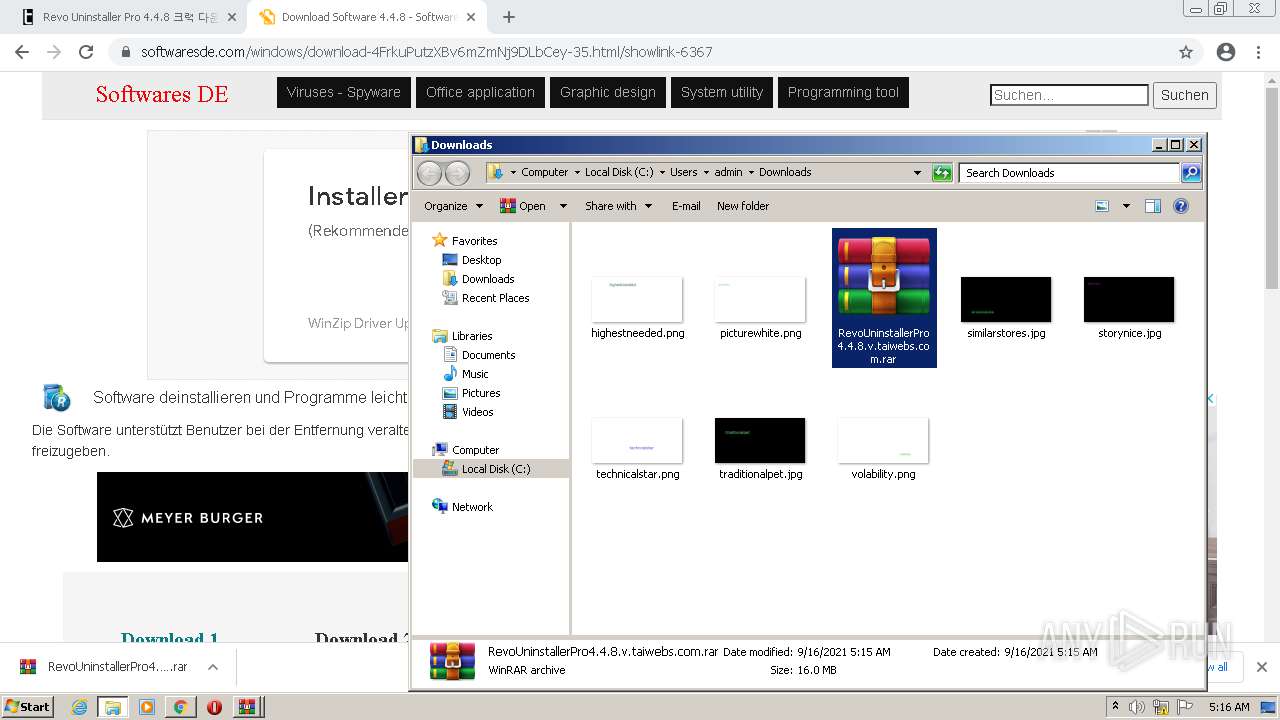Image resolution: width=1280 pixels, height=720 pixels.
Task: Open the System utility menu
Action: 722,92
